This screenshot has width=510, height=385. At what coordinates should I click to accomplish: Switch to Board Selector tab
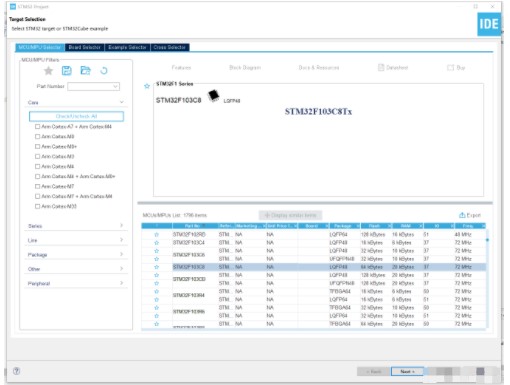(x=85, y=47)
